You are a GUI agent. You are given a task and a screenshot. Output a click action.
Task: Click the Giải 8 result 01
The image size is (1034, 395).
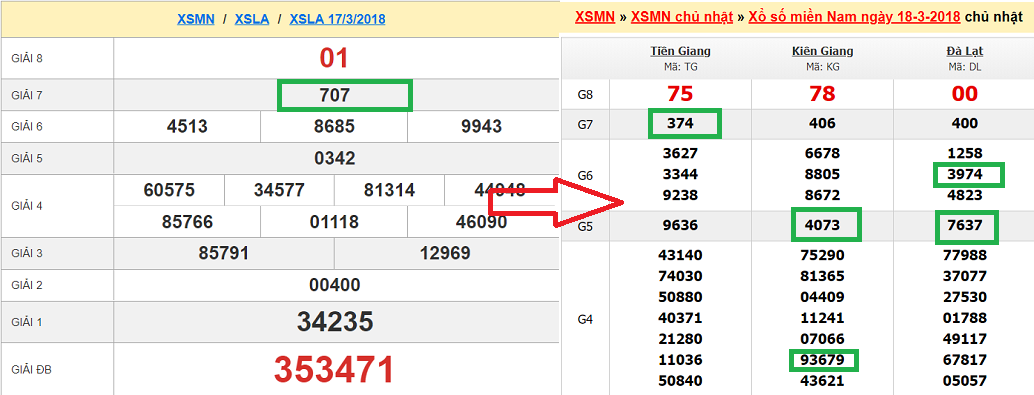tap(334, 58)
